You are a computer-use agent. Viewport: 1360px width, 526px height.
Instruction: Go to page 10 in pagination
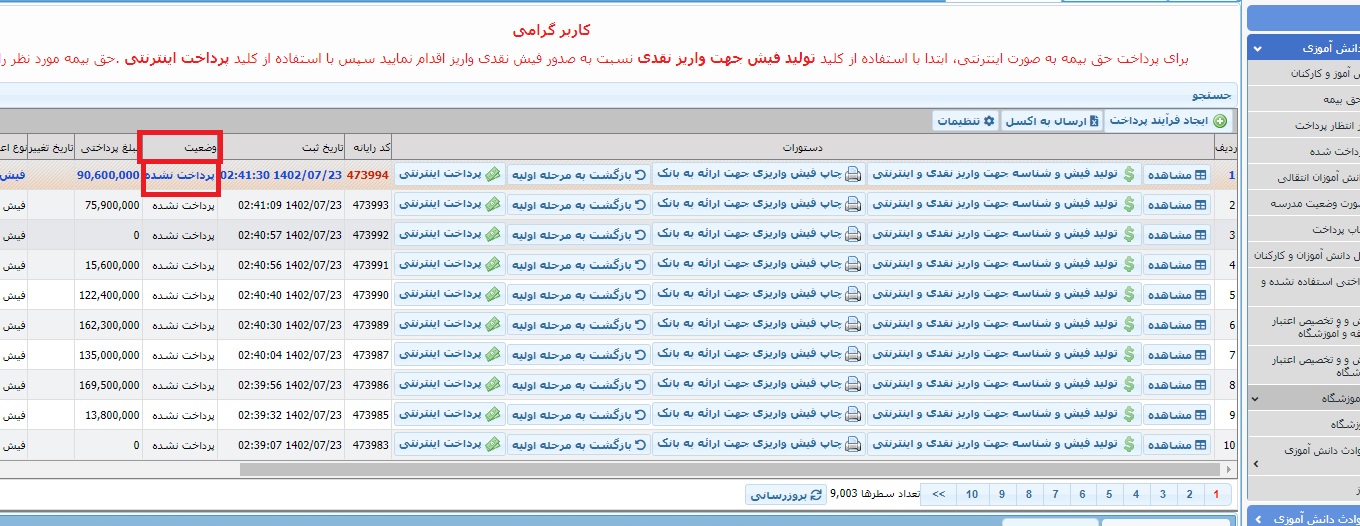(971, 494)
